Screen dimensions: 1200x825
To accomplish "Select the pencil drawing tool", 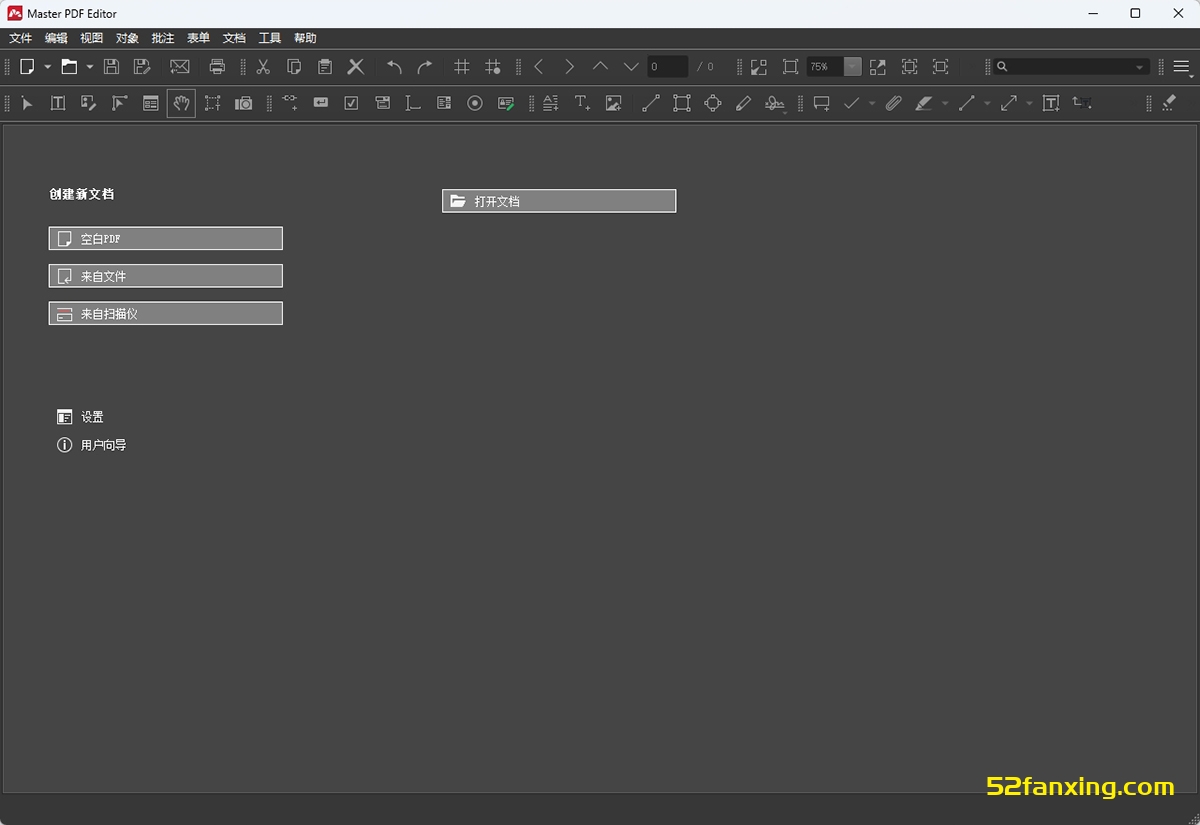I will (x=743, y=103).
